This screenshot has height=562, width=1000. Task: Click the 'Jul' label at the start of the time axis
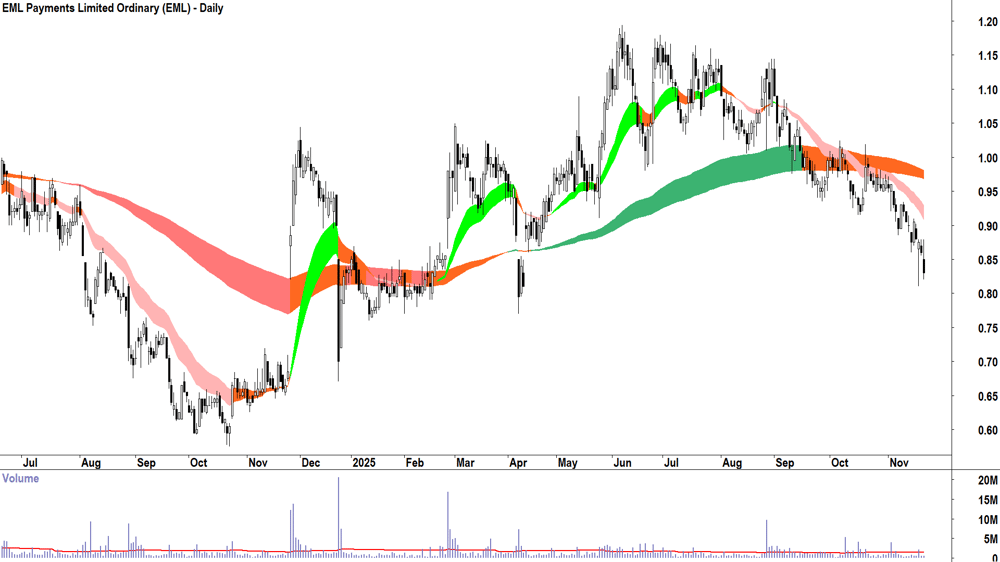(30, 462)
